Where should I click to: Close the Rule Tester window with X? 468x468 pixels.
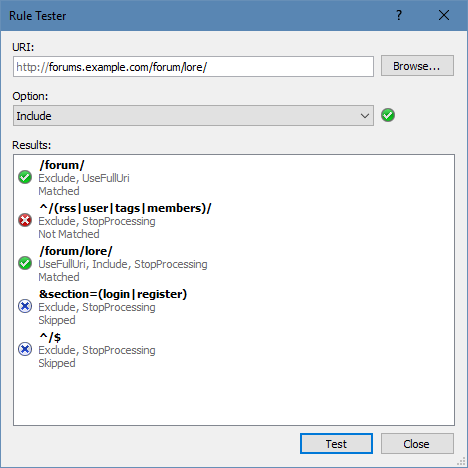coord(444,15)
